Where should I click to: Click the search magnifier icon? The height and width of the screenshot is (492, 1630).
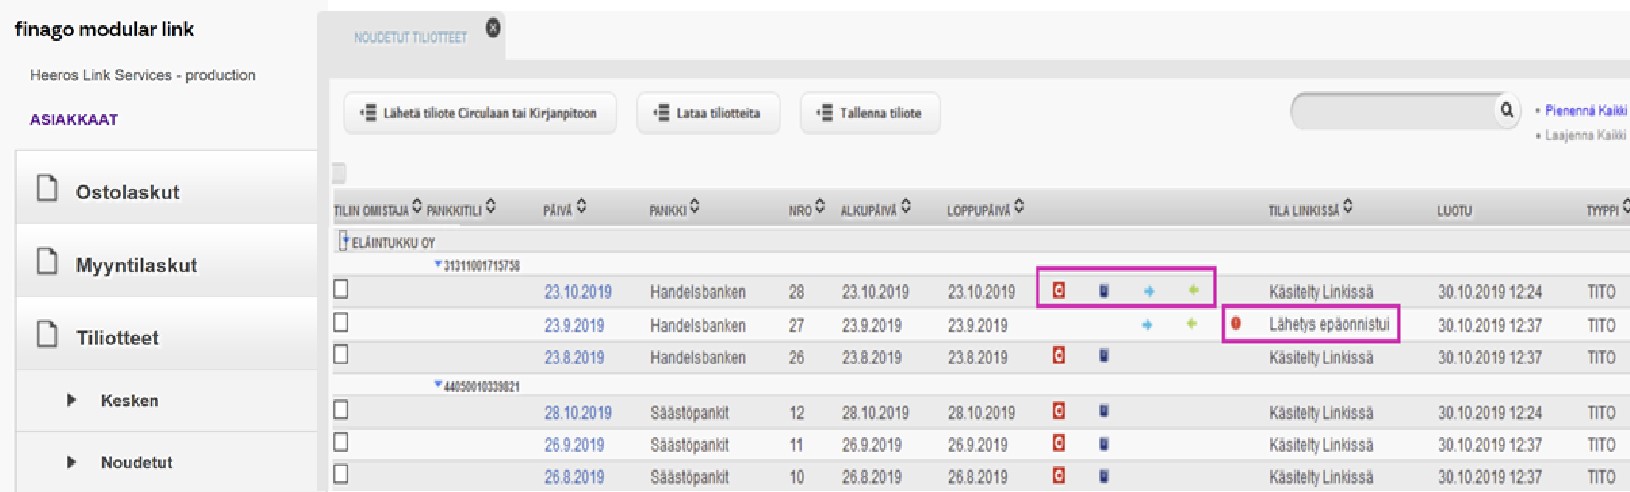[1506, 110]
